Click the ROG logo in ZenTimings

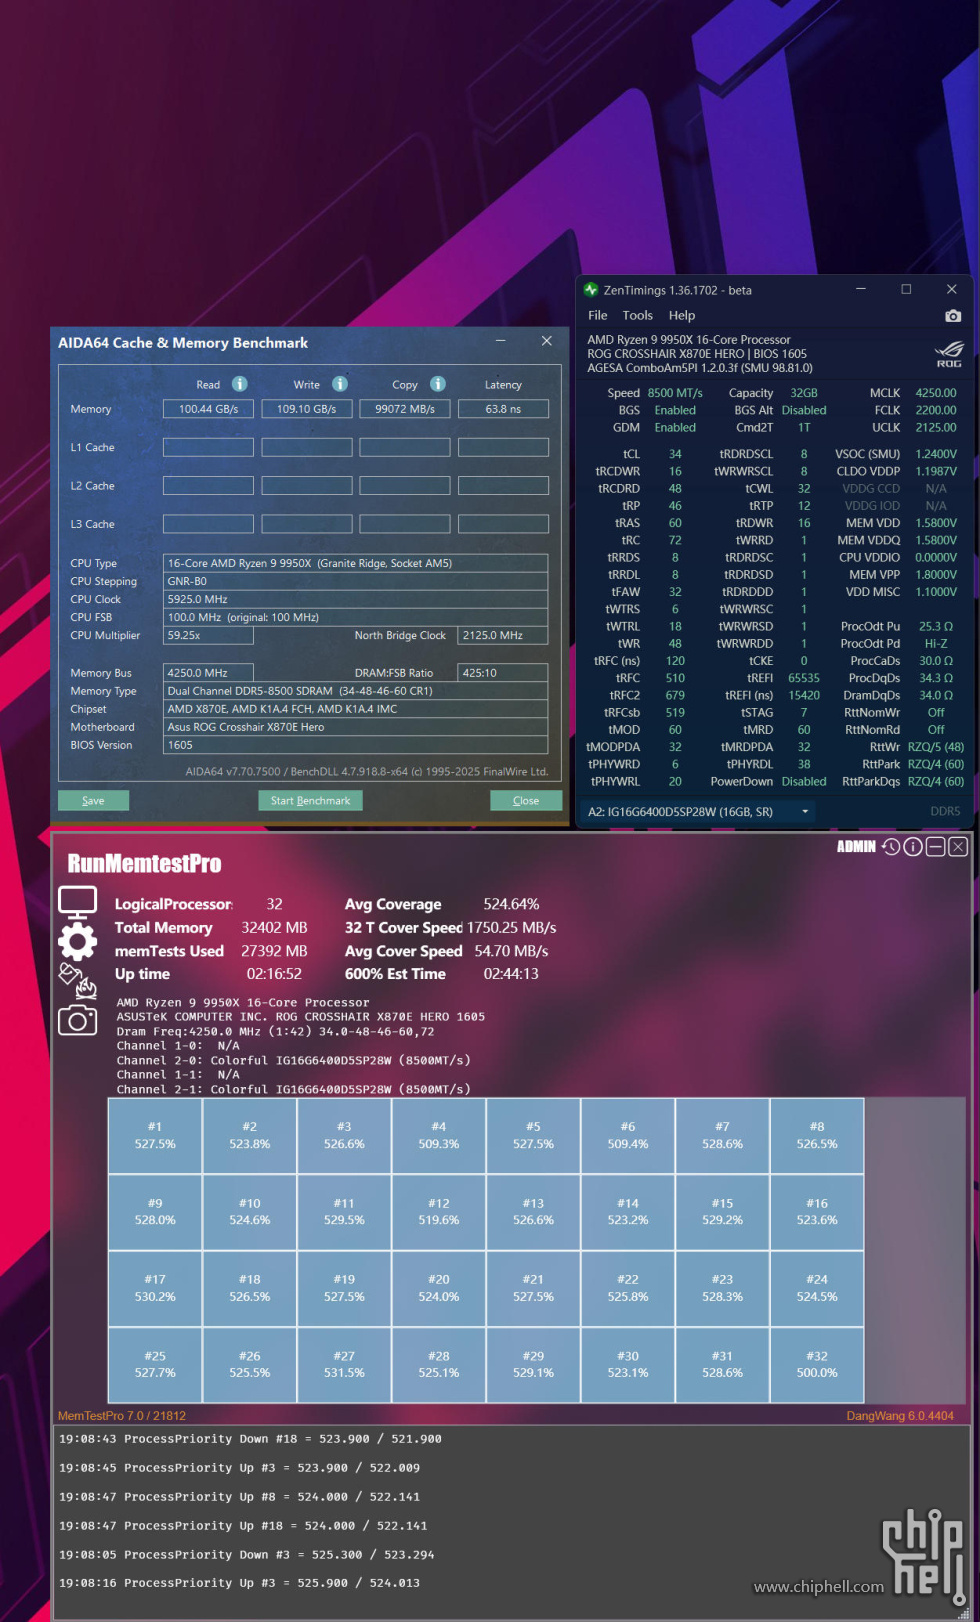[948, 355]
